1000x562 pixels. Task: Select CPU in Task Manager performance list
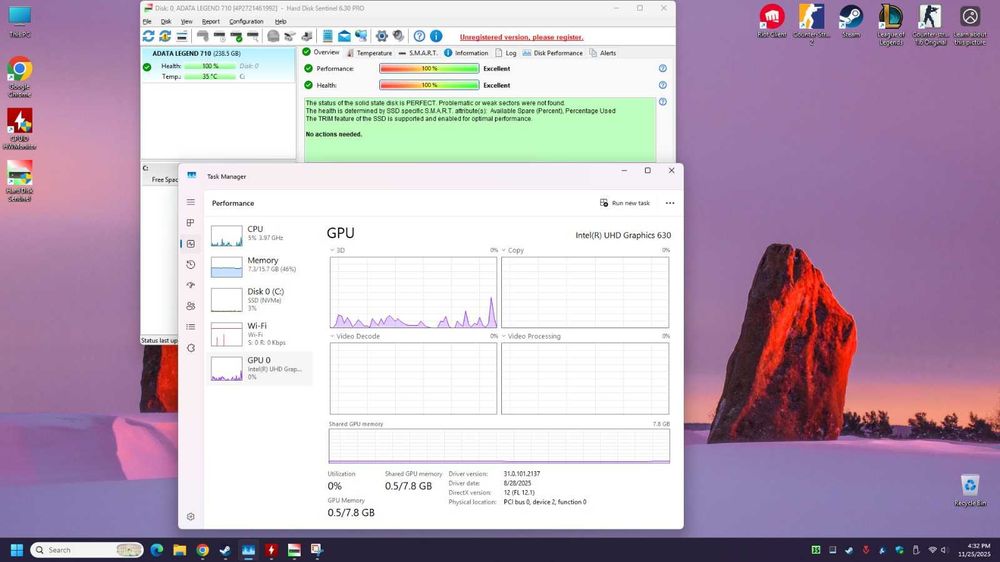[260, 235]
